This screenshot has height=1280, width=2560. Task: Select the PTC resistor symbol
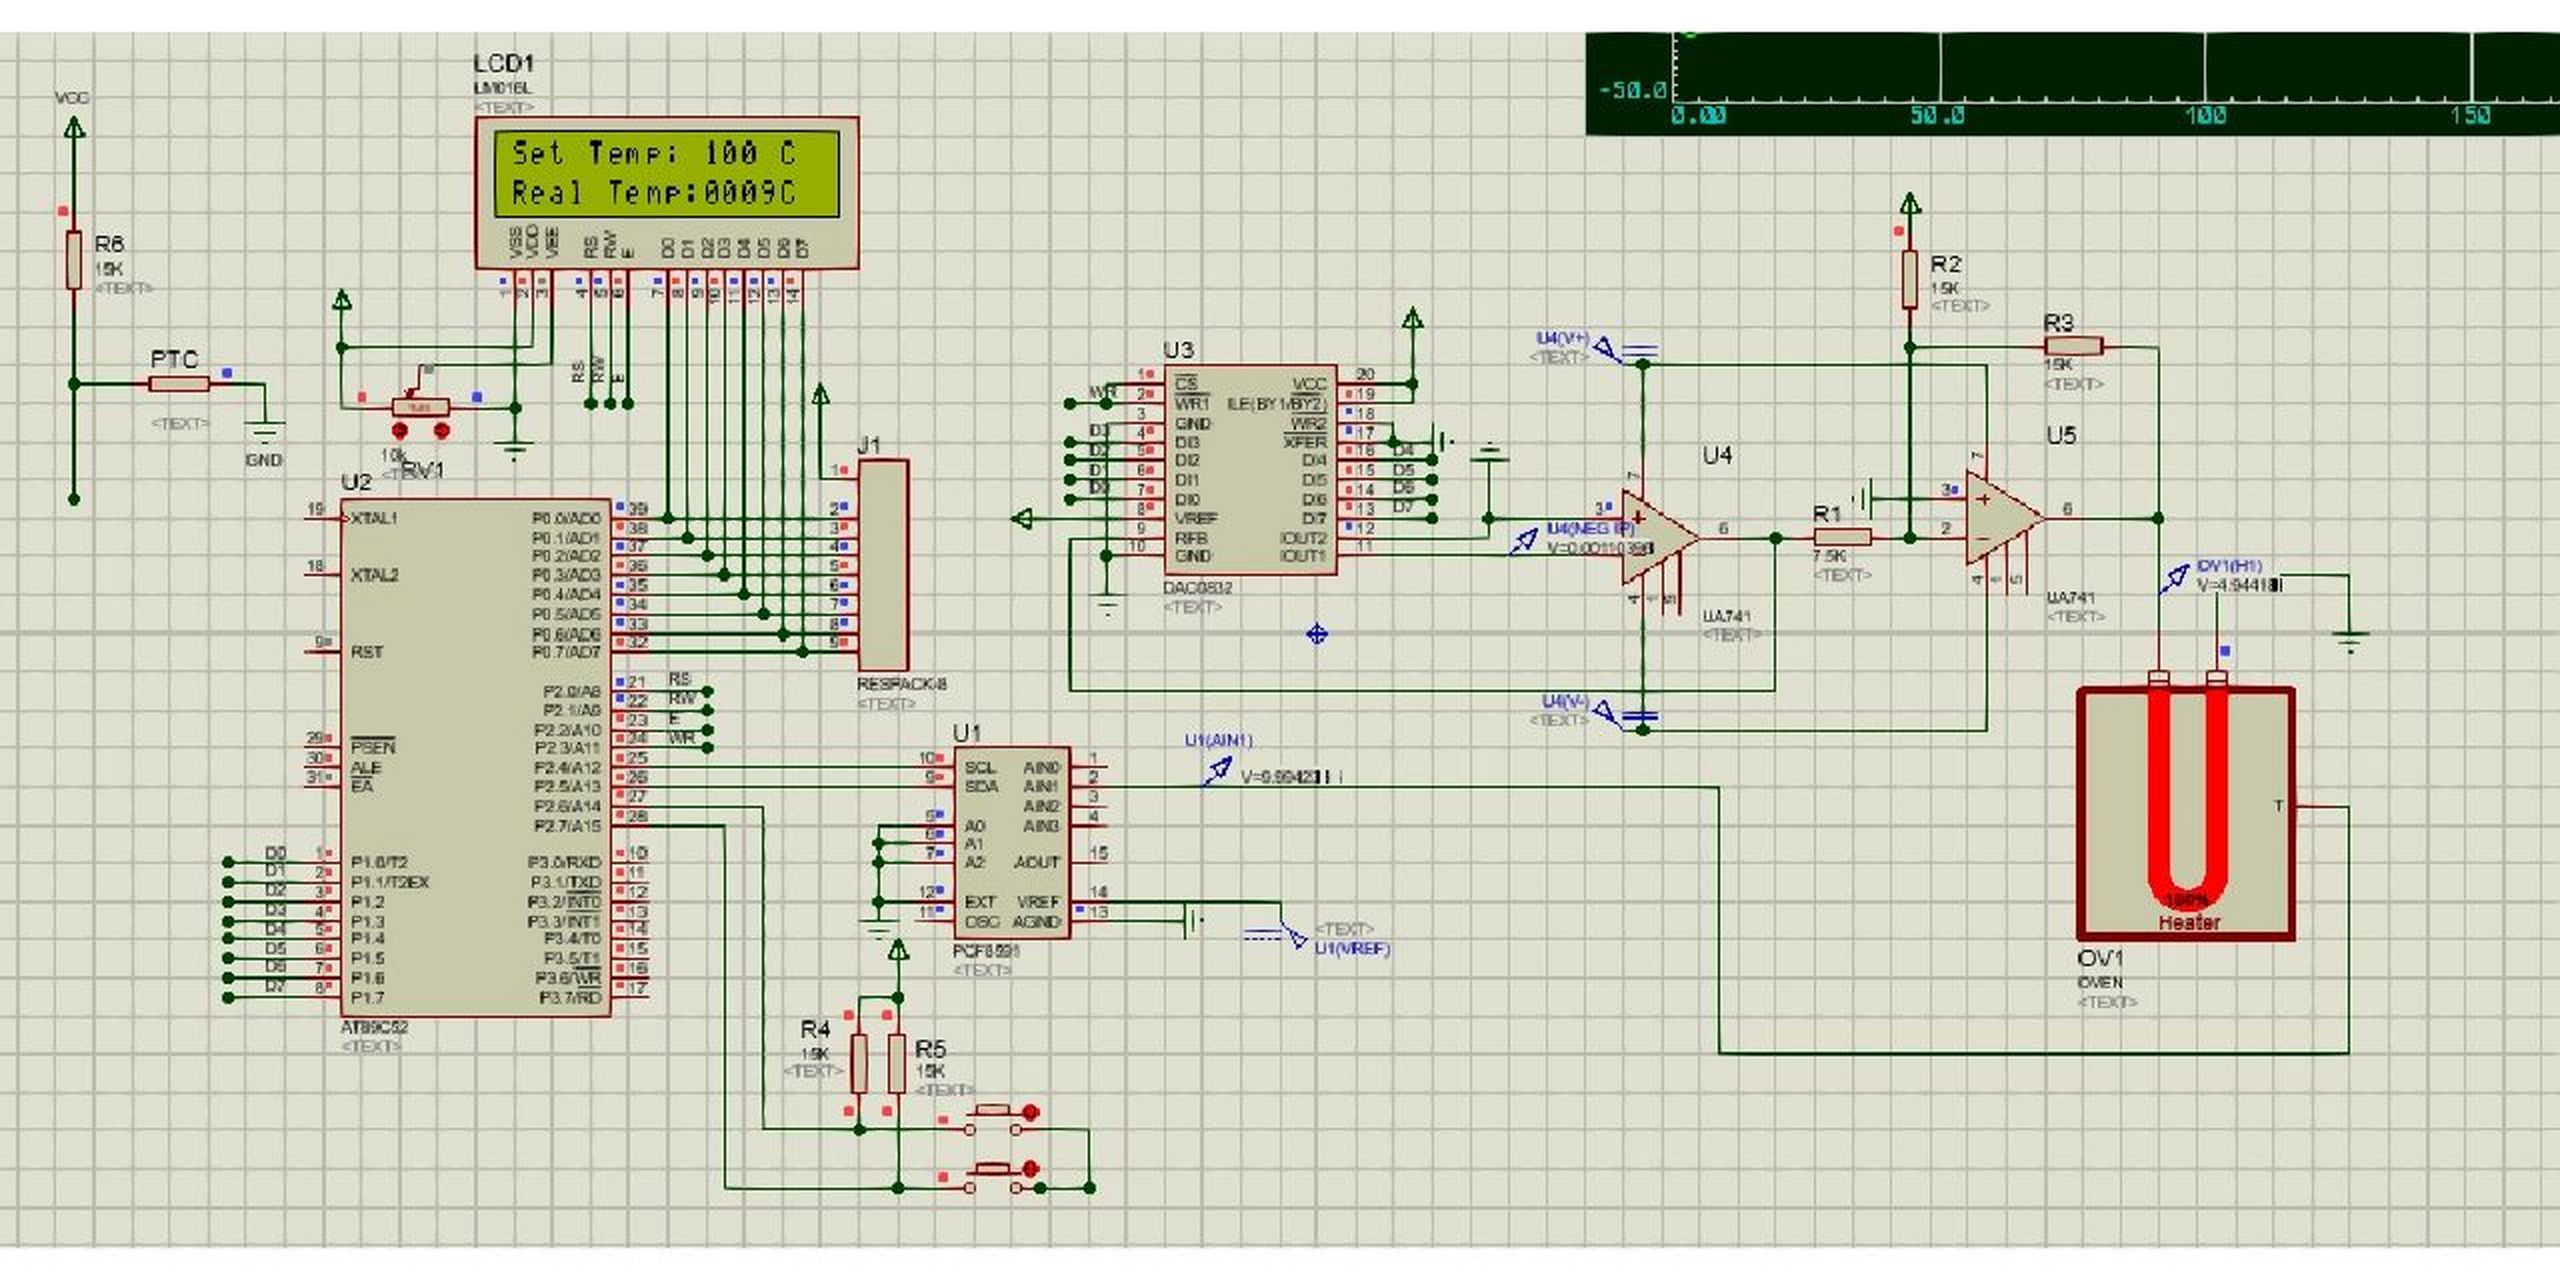[179, 383]
